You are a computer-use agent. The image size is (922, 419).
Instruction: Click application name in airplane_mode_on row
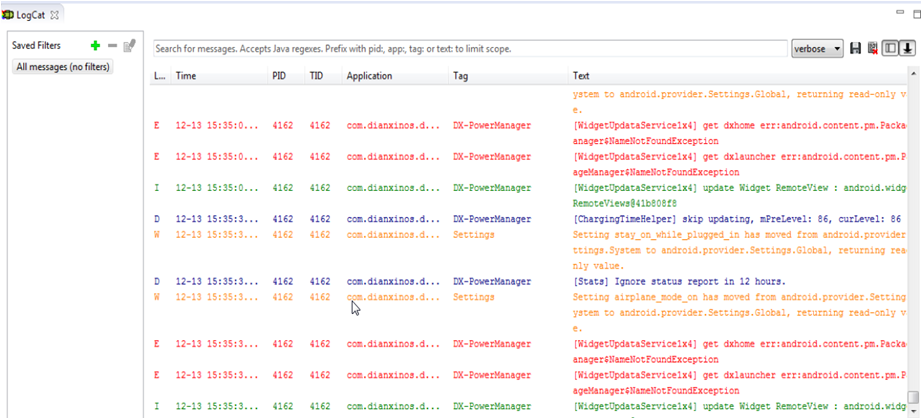[393, 297]
